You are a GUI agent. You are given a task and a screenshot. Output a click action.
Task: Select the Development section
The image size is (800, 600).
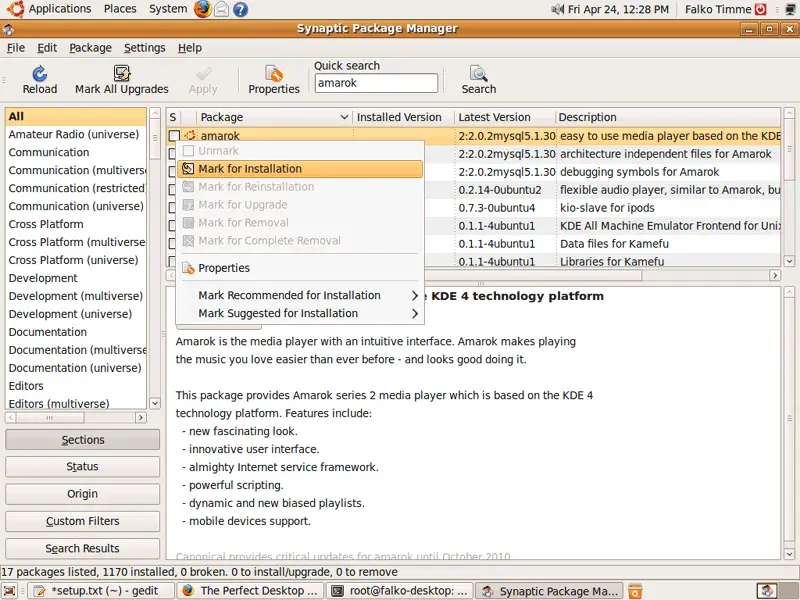pos(76,278)
